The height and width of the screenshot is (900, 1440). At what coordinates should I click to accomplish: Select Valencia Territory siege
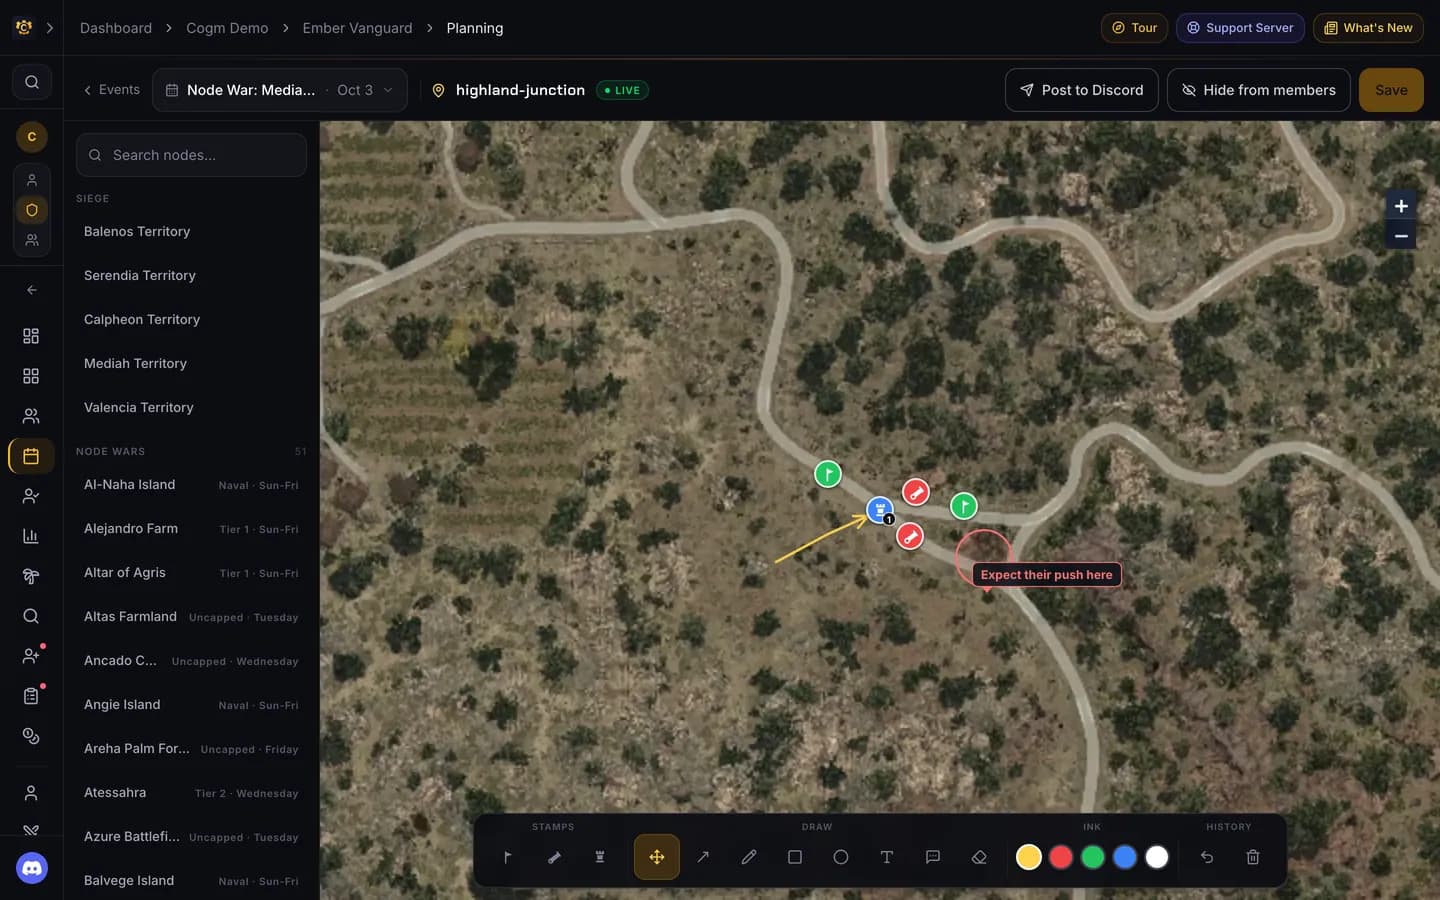point(191,407)
